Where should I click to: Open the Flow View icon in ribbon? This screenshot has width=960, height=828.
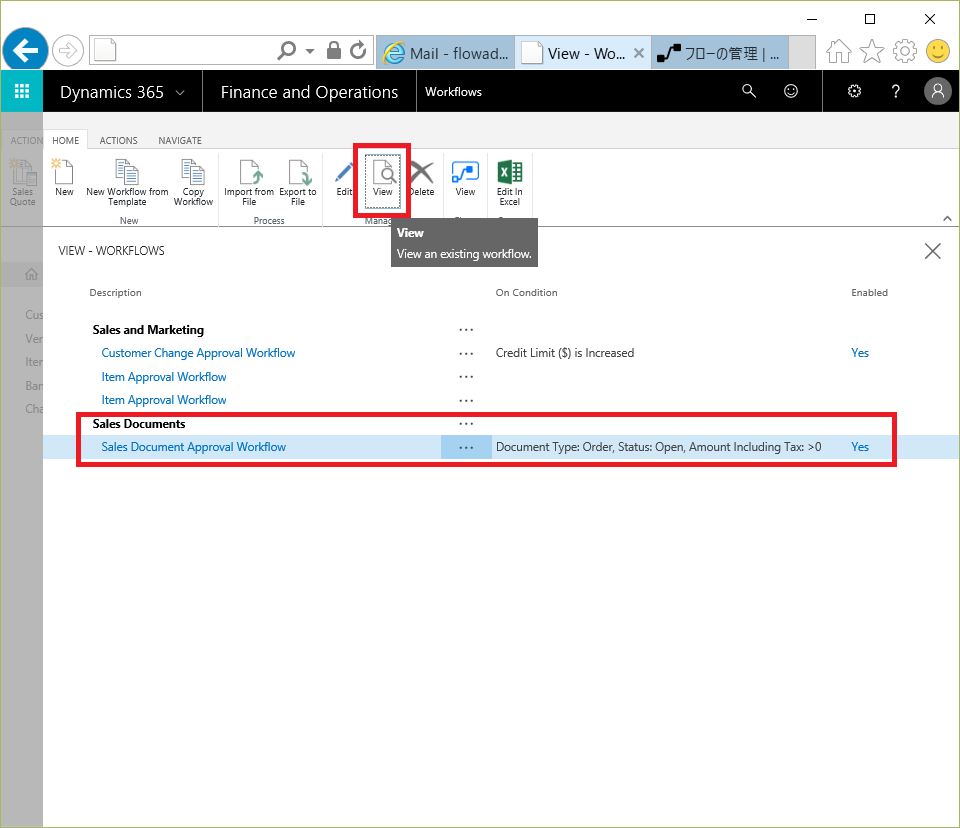[x=465, y=178]
